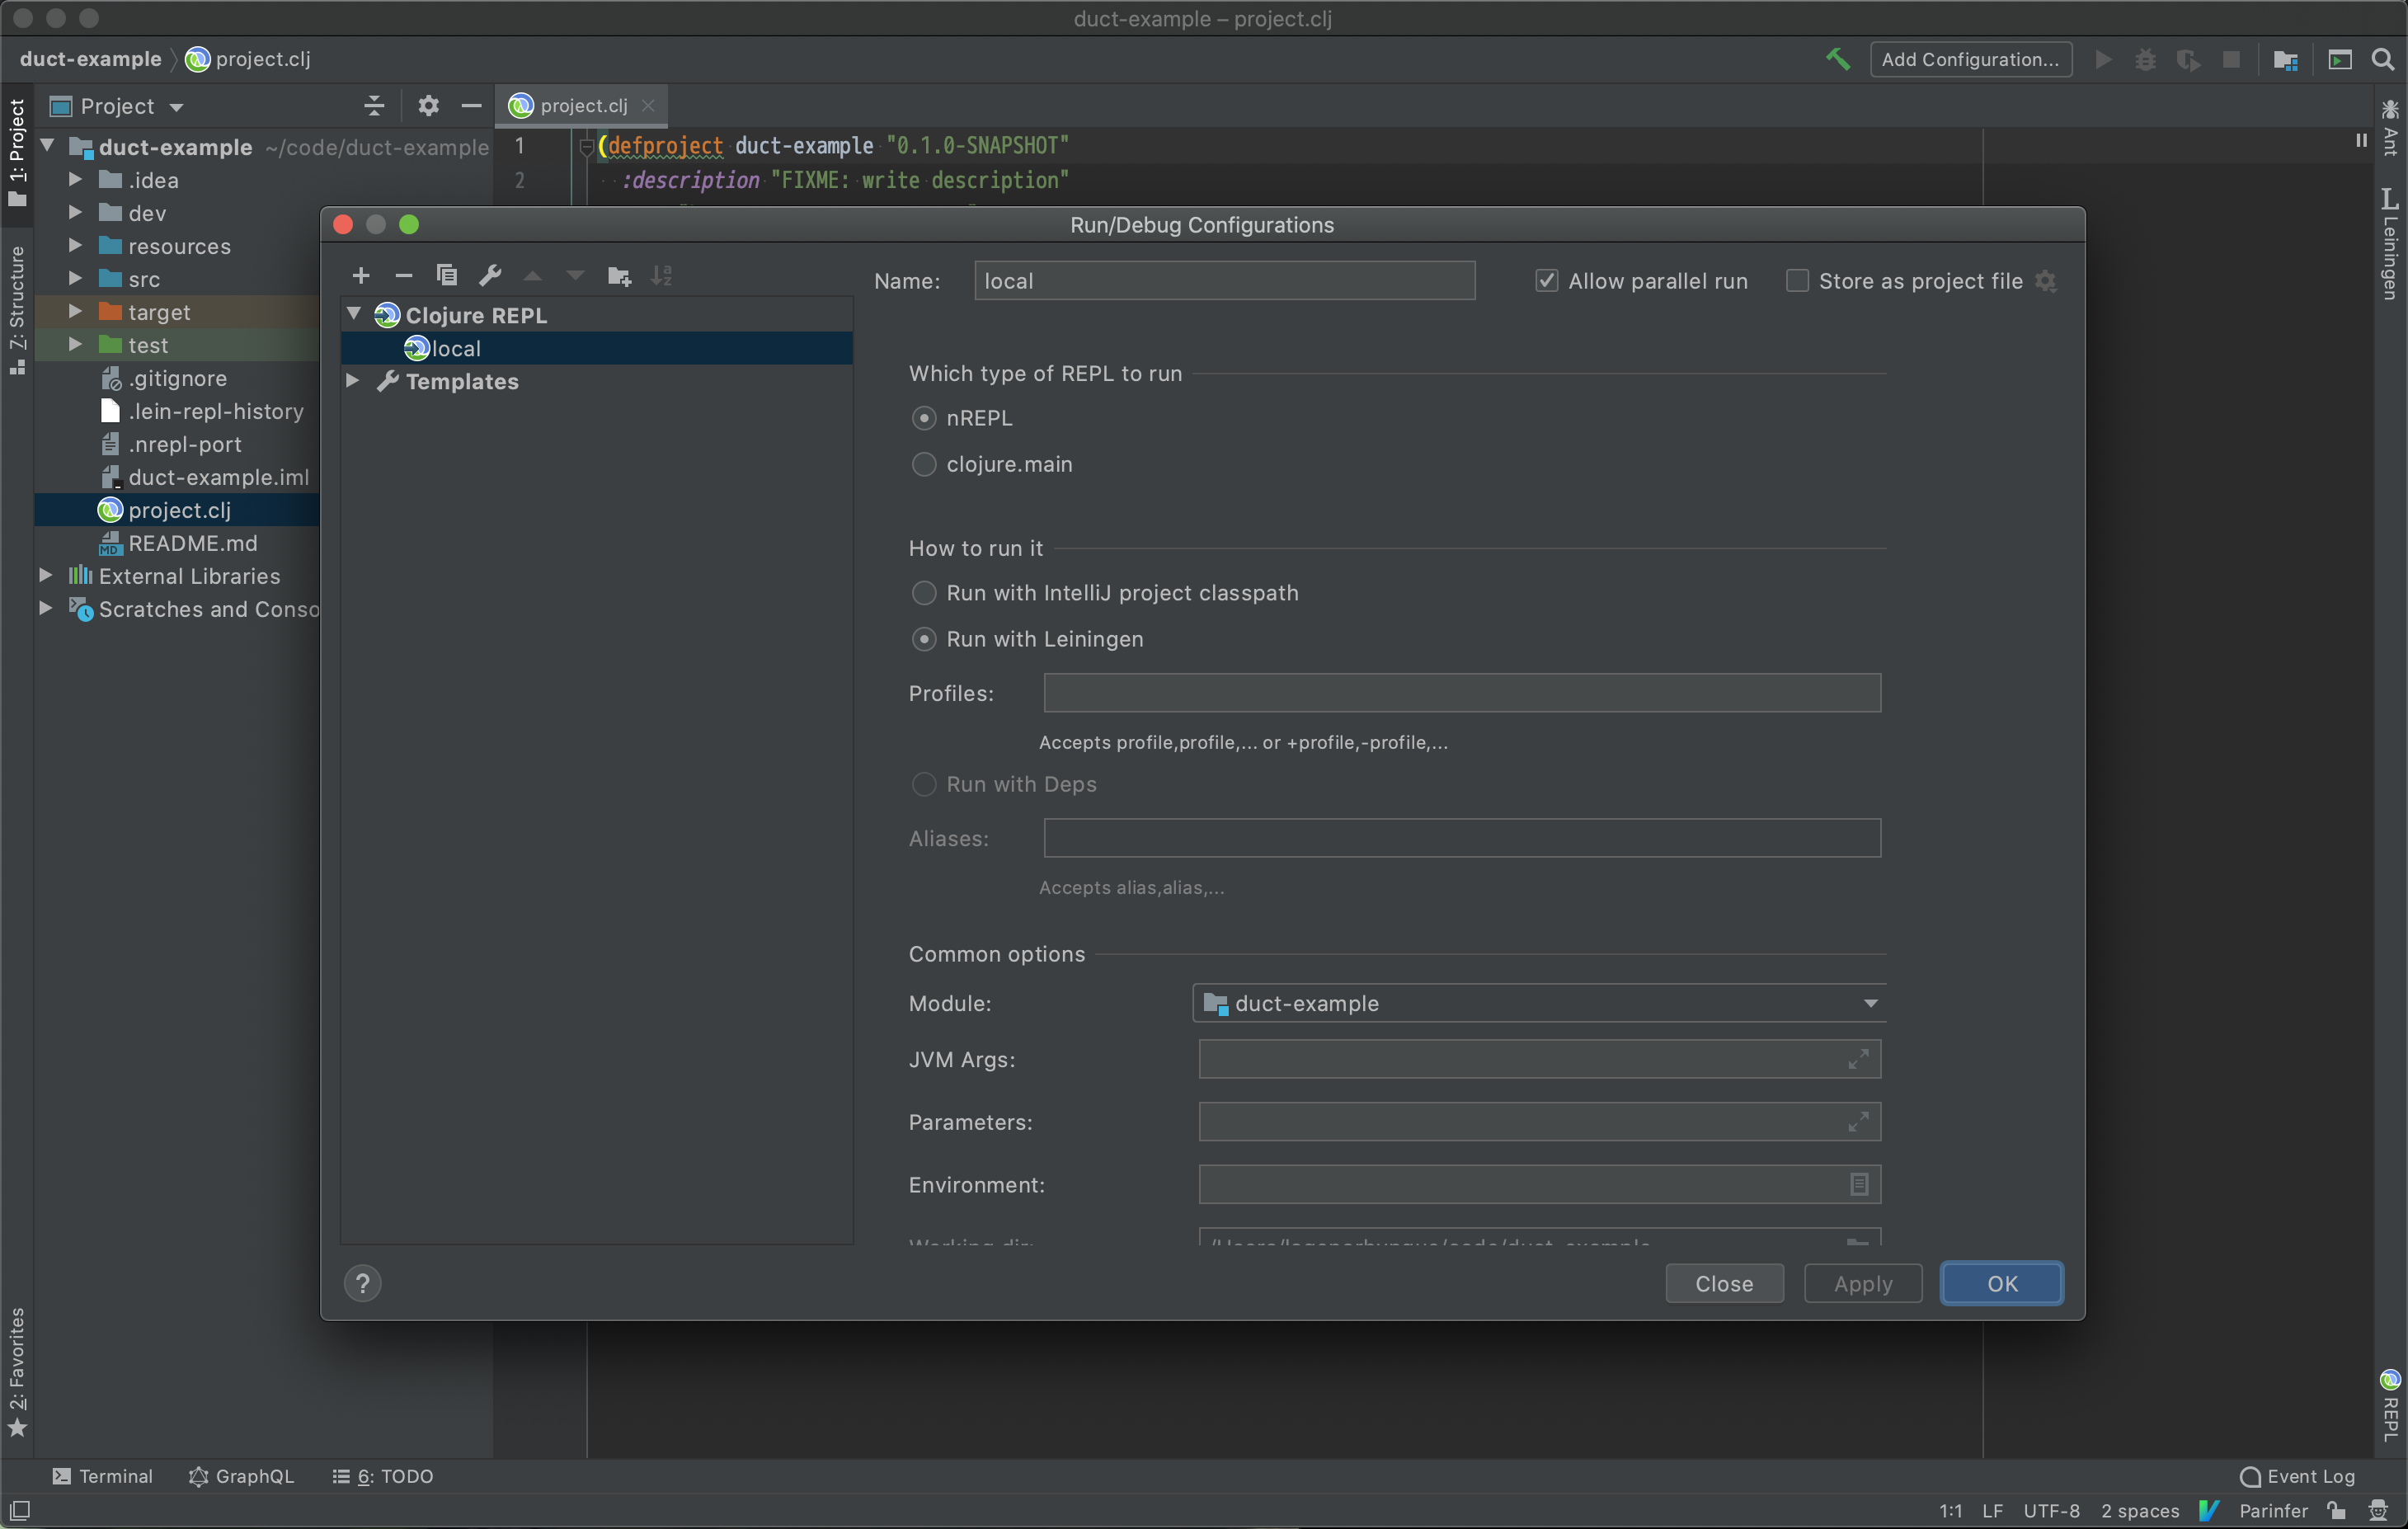
Task: Expand JVM Args field with arrows icon
Action: point(1857,1059)
